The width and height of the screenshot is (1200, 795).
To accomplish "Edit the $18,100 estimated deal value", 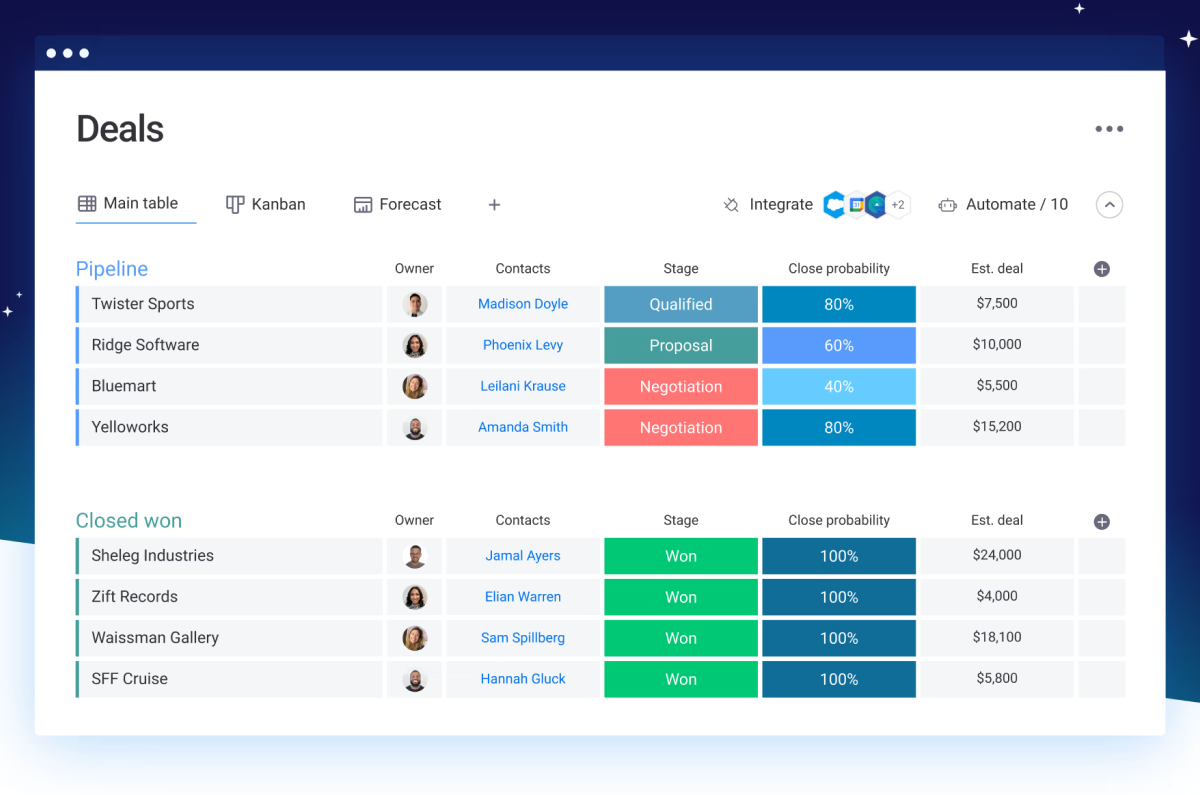I will [x=997, y=638].
